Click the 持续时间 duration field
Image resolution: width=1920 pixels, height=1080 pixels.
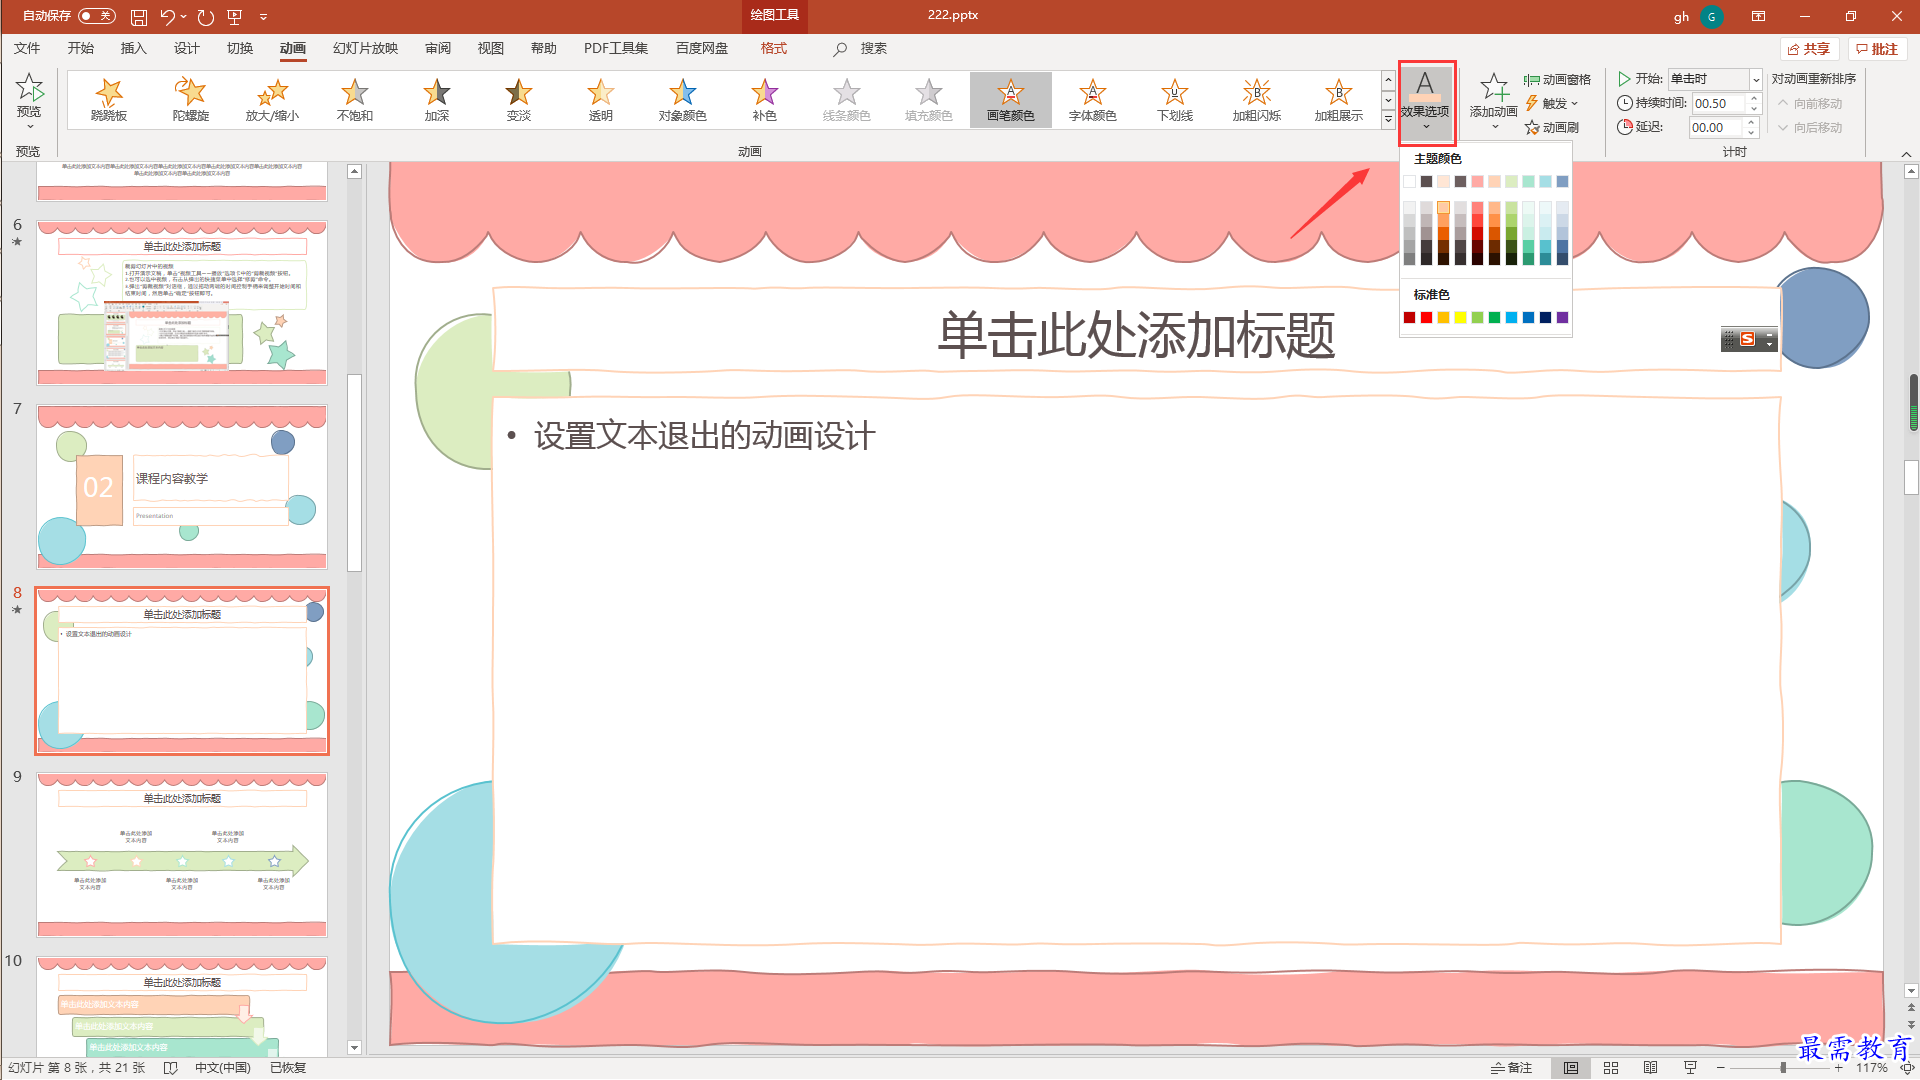coord(1718,103)
